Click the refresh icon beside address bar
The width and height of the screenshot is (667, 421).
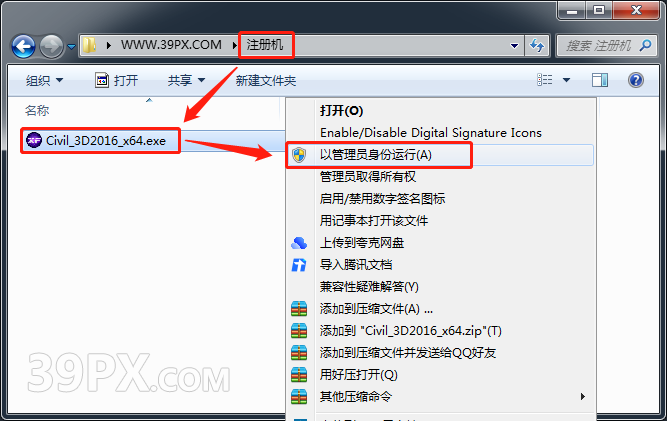(537, 45)
